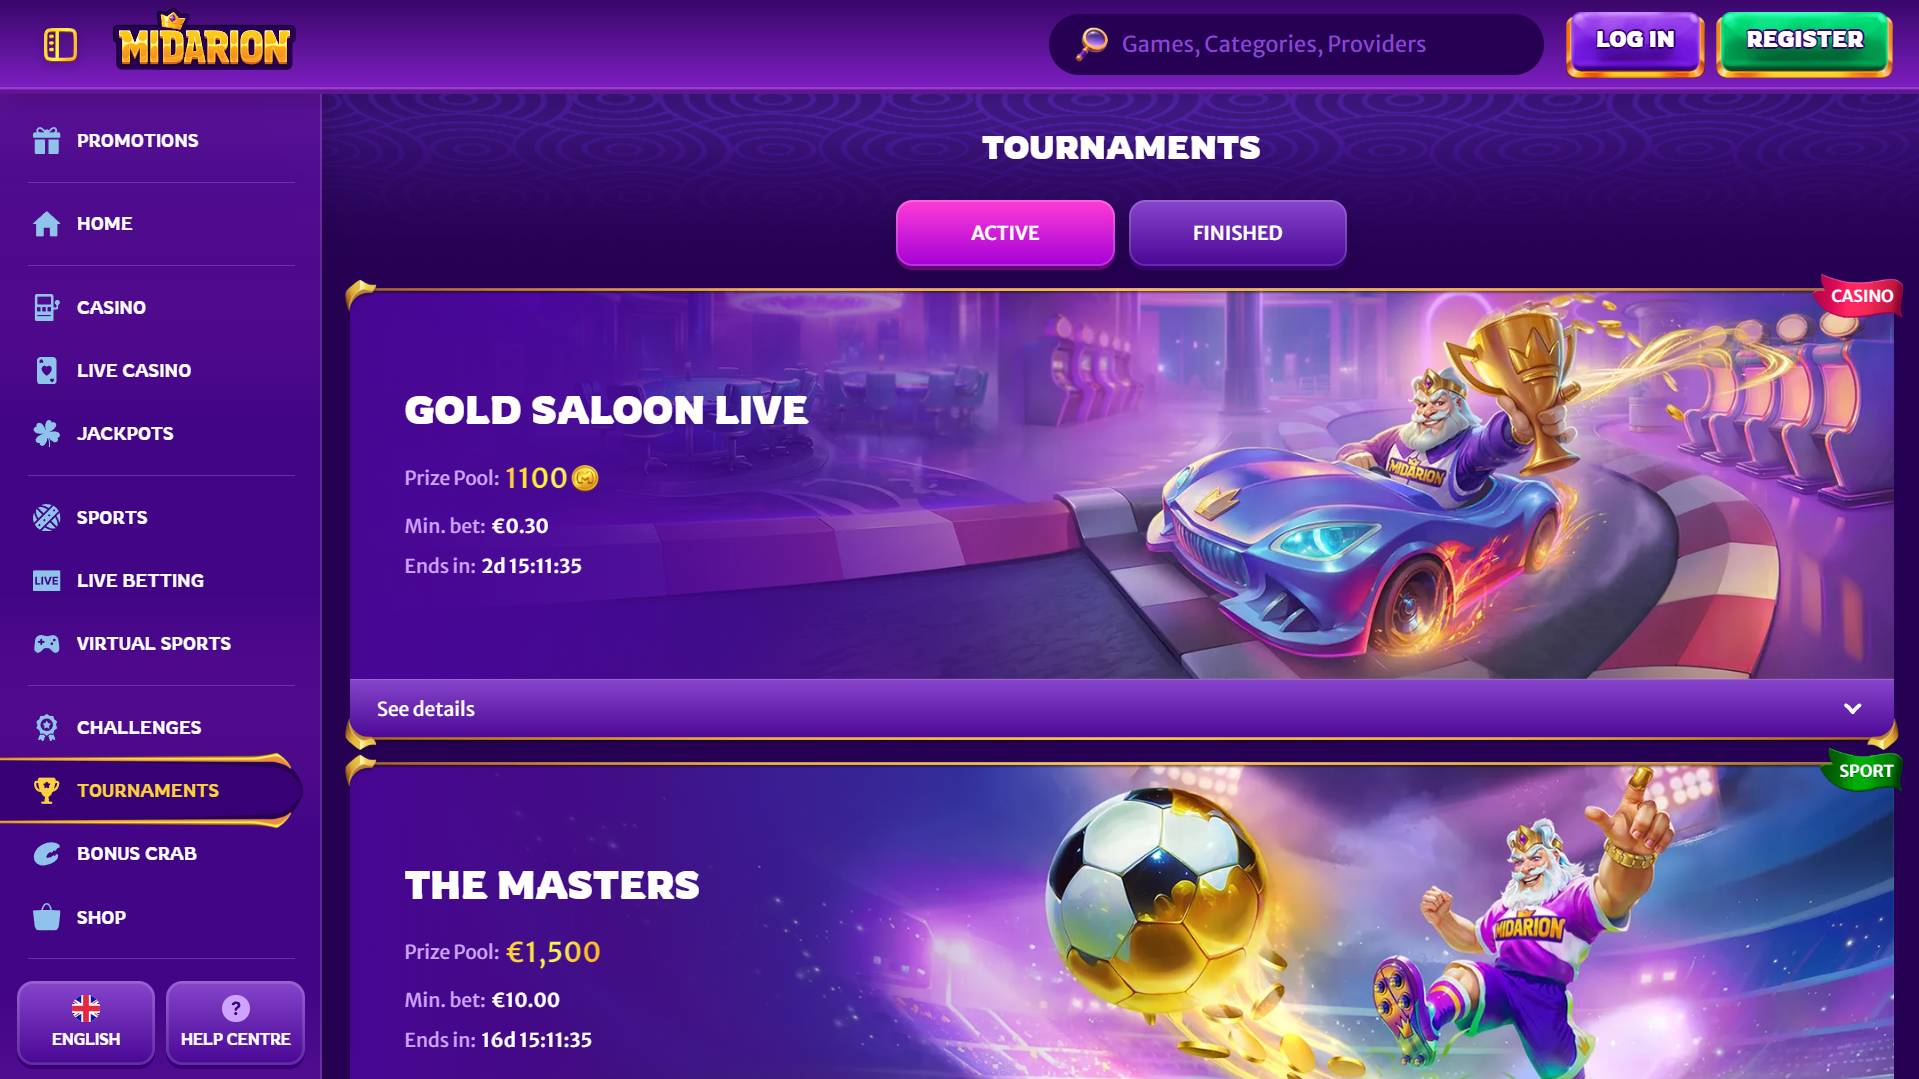Open Promotions via the gift box icon
The width and height of the screenshot is (1919, 1079).
click(x=47, y=141)
